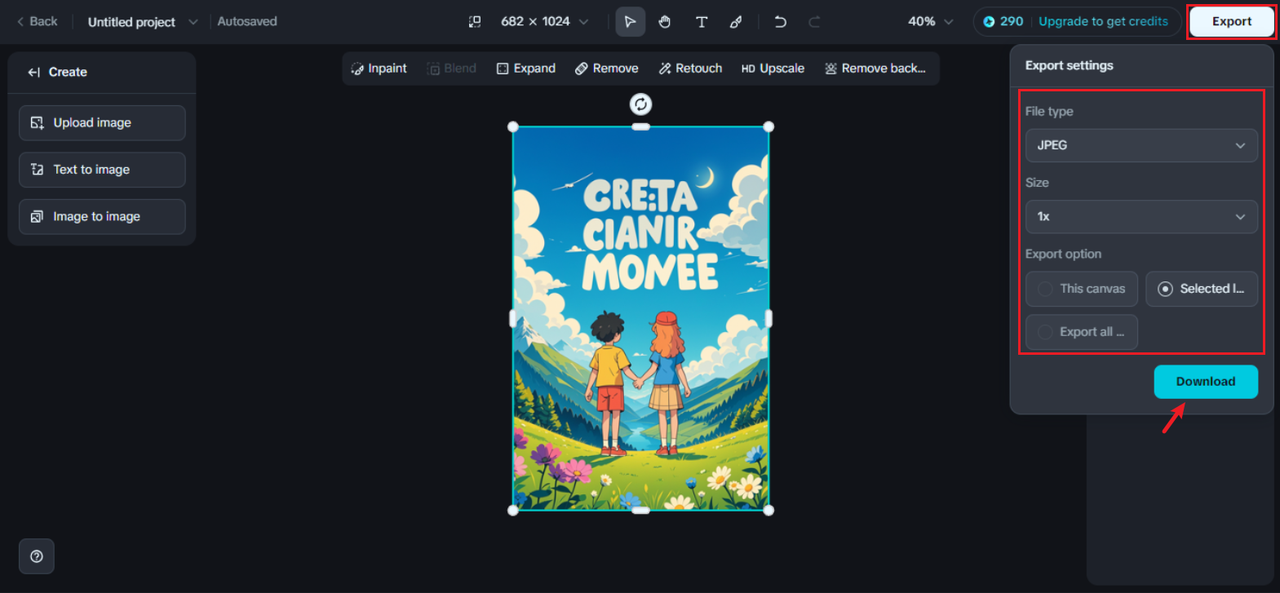Open the File type JPEG dropdown
Viewport: 1280px width, 593px height.
pyautogui.click(x=1141, y=145)
